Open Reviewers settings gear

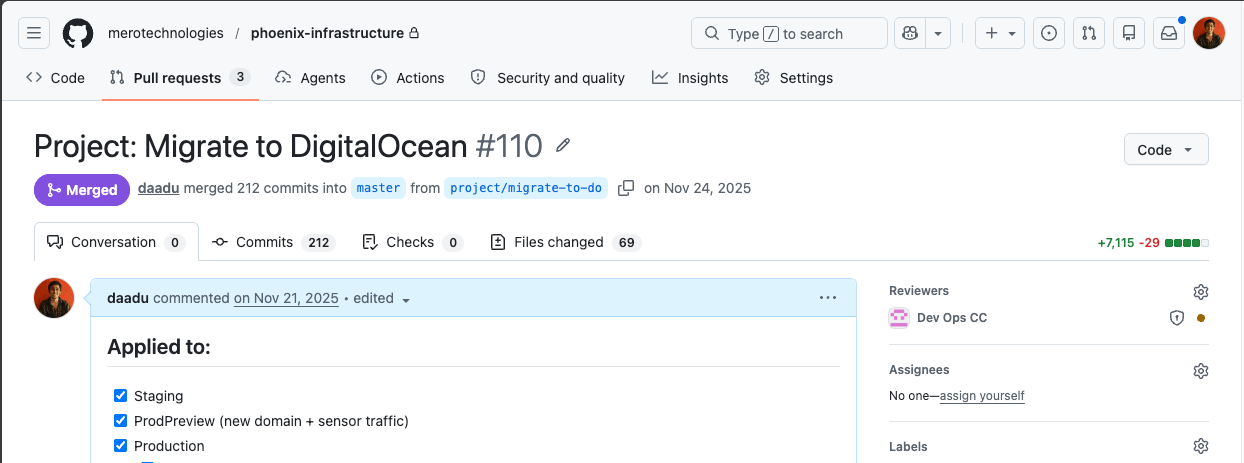[1201, 292]
